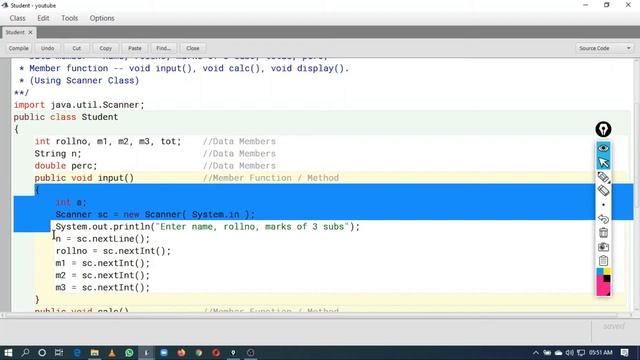Show hidden system tray icons
This screenshot has width=640, height=360.
[x=536, y=352]
